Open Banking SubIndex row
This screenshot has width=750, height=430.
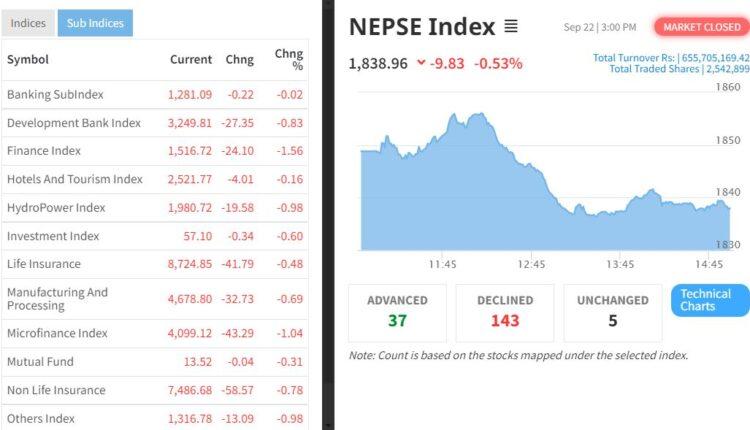[55, 94]
